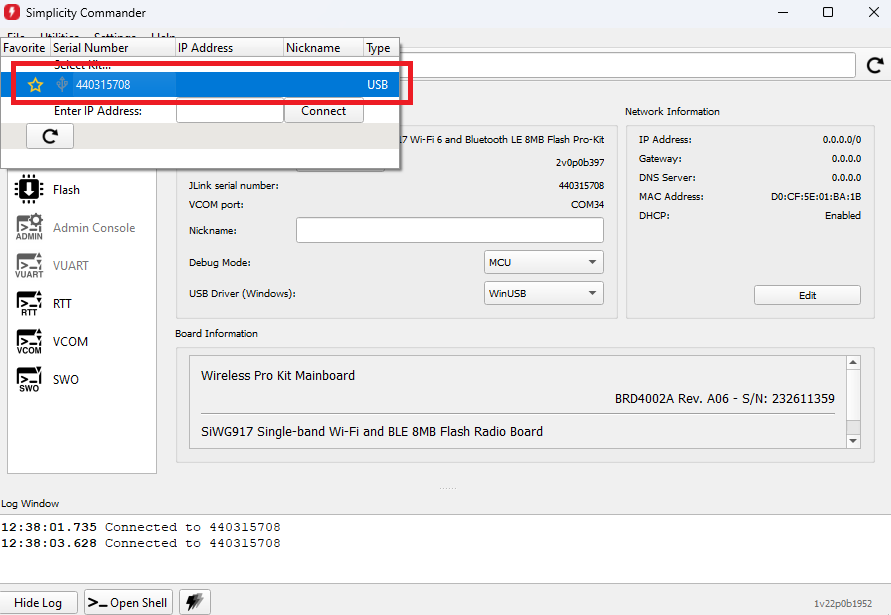Toggle favorite star for kit 440315708
Screen dimensions: 891x615
(x=35, y=85)
